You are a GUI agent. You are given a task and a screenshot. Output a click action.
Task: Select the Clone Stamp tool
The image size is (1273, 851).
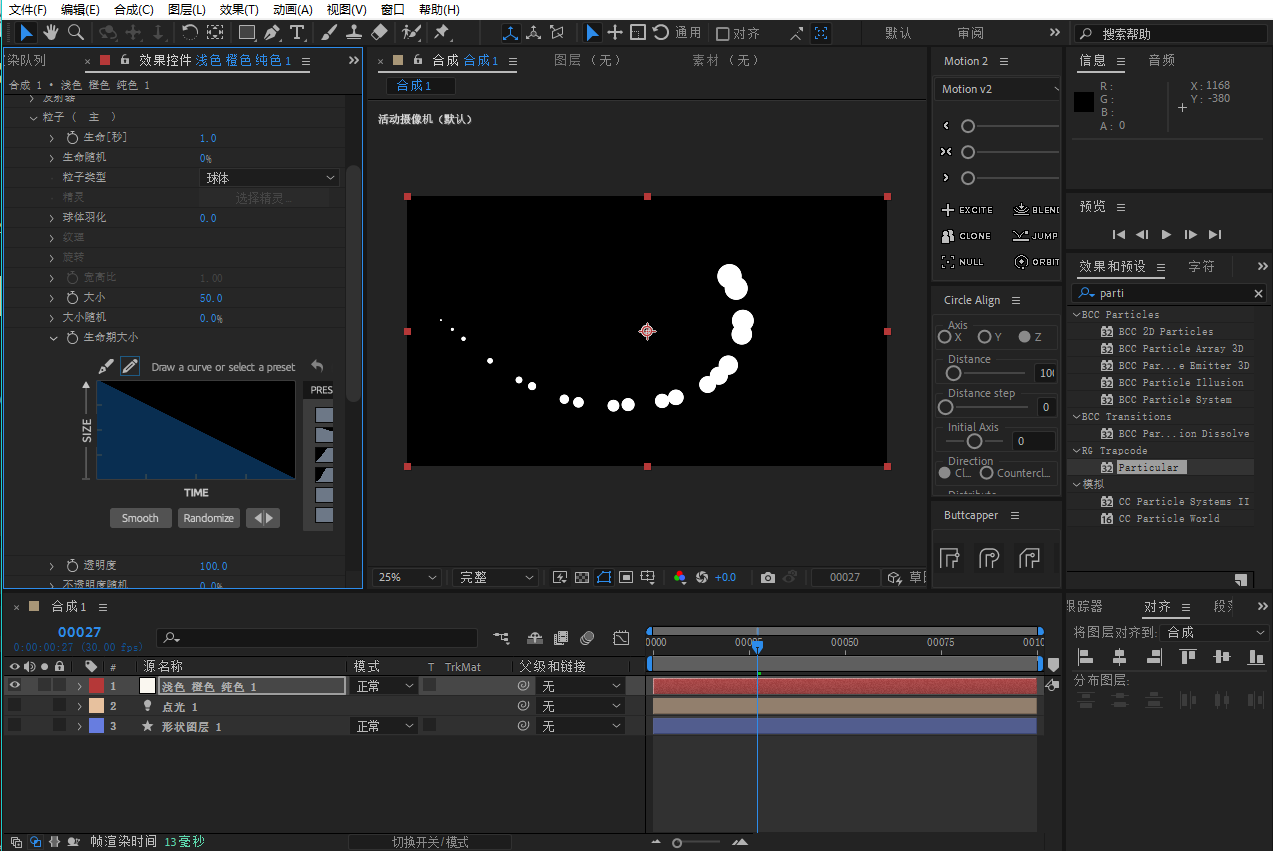pyautogui.click(x=353, y=33)
